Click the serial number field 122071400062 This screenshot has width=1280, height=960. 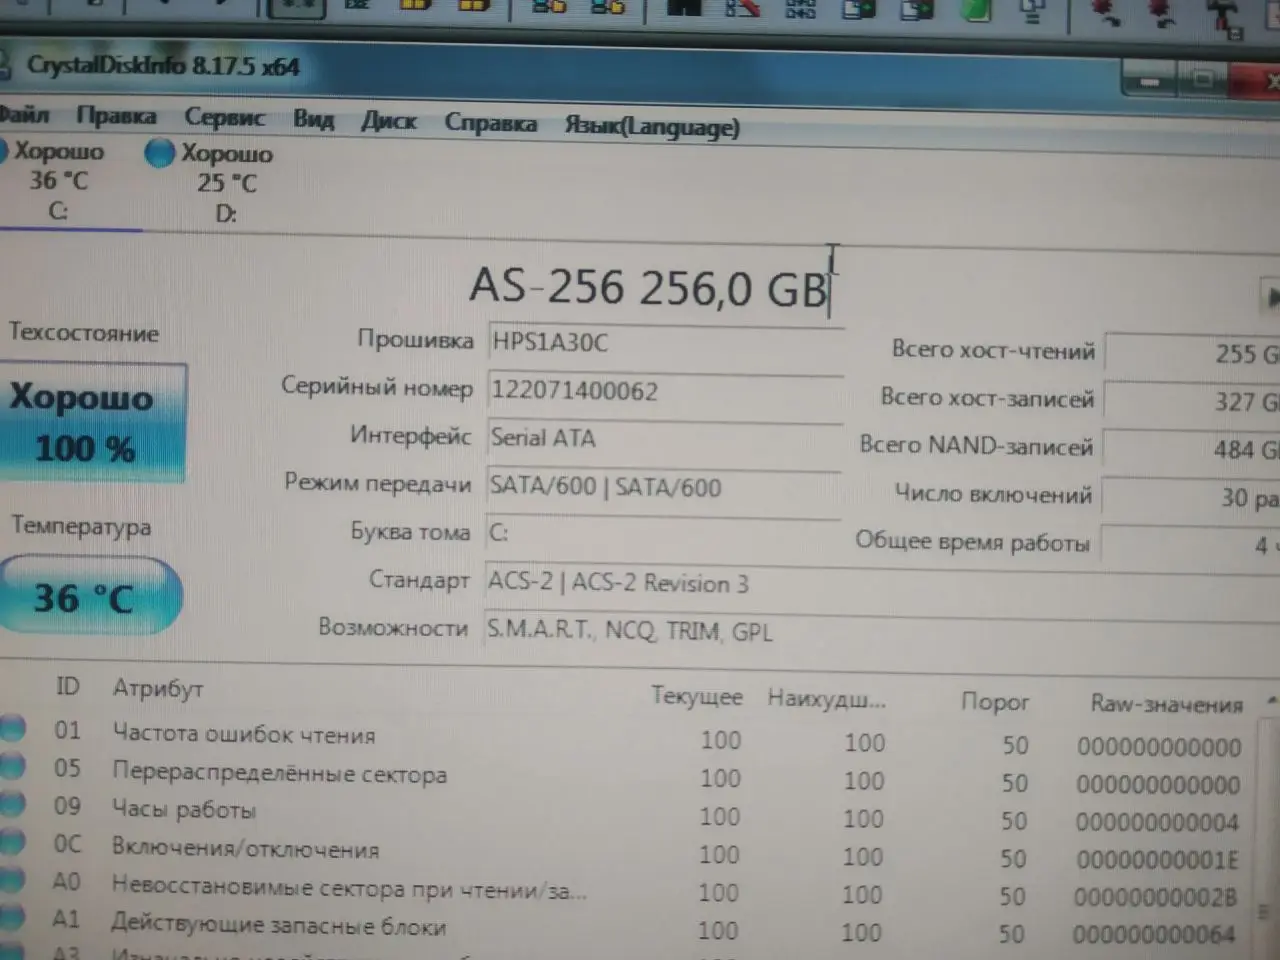(x=665, y=390)
